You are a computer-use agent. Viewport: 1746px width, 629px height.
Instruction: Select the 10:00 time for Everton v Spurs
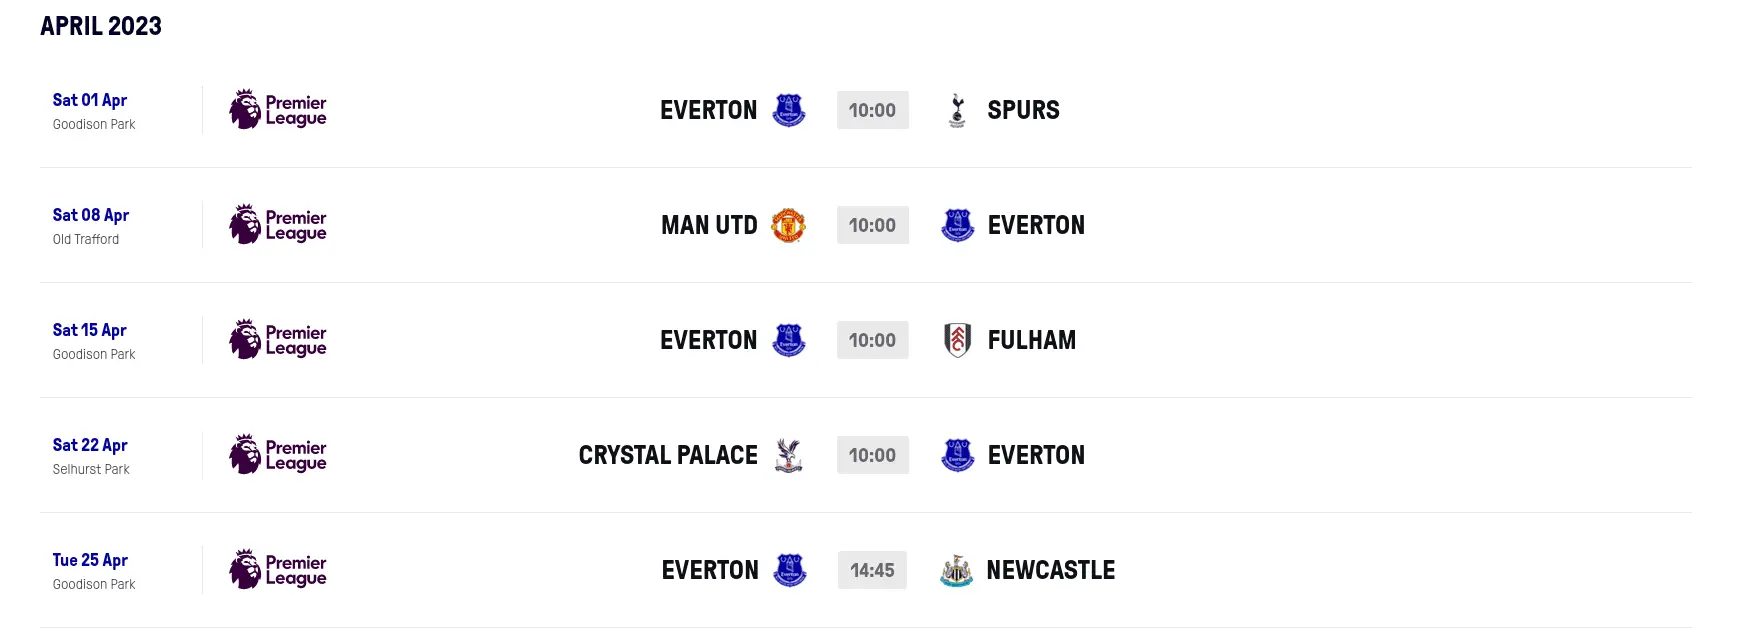click(x=872, y=110)
